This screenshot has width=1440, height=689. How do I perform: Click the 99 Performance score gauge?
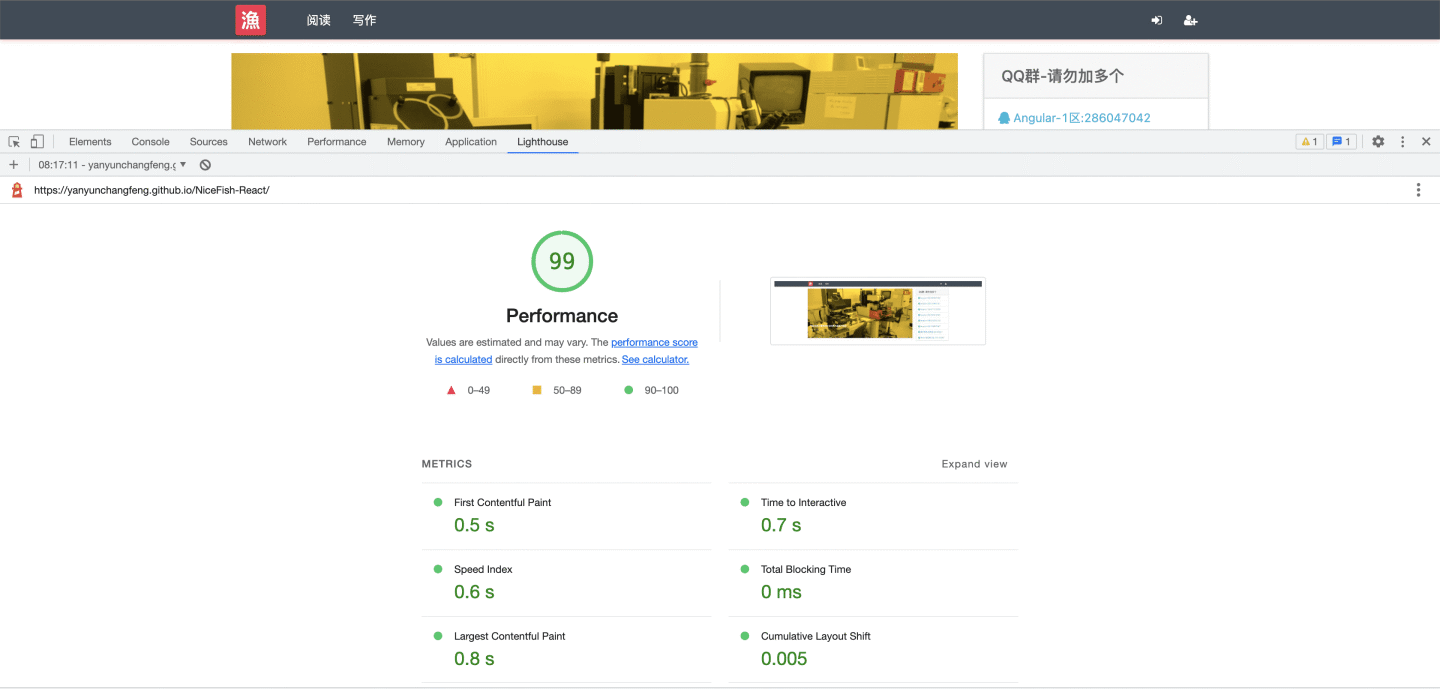pyautogui.click(x=562, y=262)
